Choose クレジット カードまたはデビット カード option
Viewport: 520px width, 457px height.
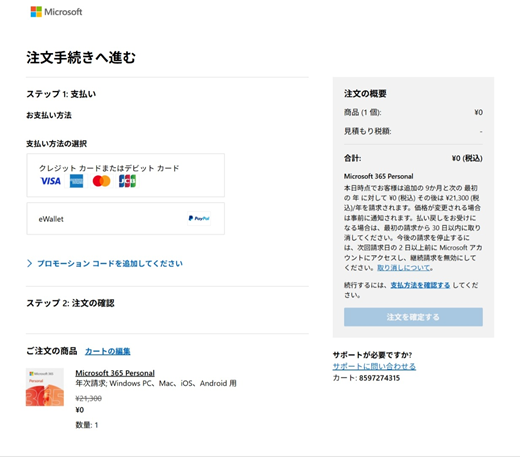[125, 175]
